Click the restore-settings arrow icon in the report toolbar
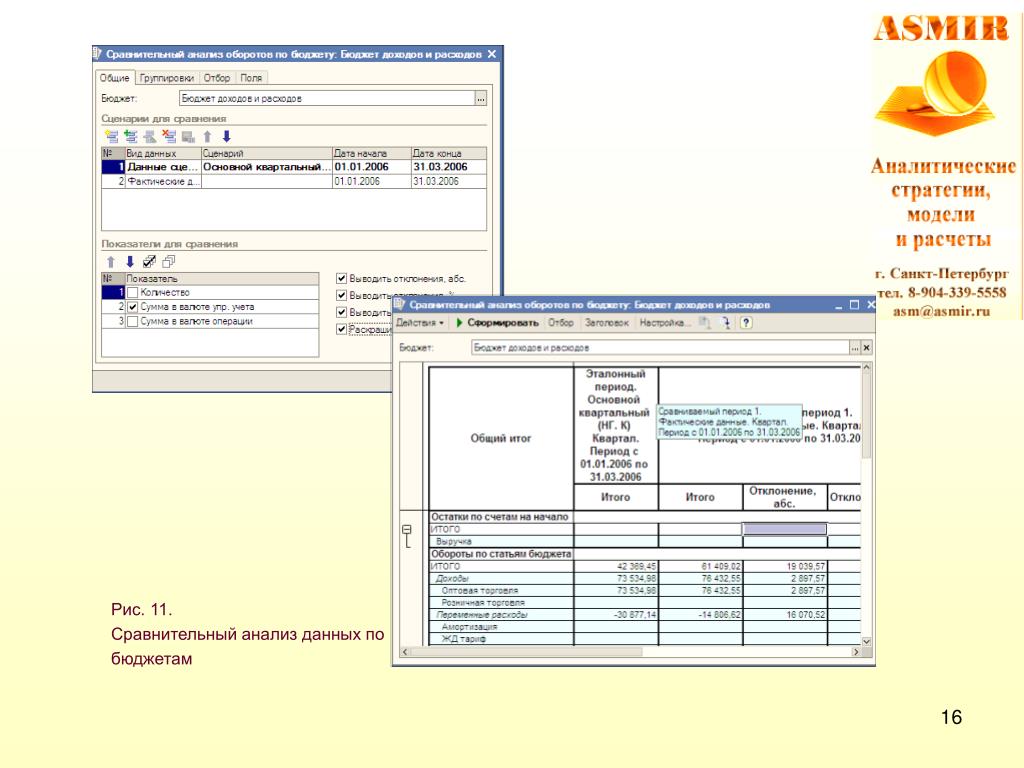This screenshot has width=1024, height=768. 725,323
